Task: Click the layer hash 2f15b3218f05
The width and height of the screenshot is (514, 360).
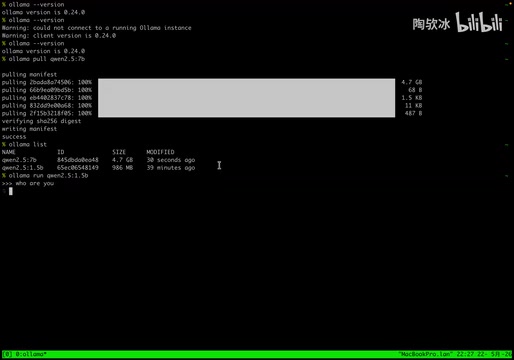Action: pos(50,113)
